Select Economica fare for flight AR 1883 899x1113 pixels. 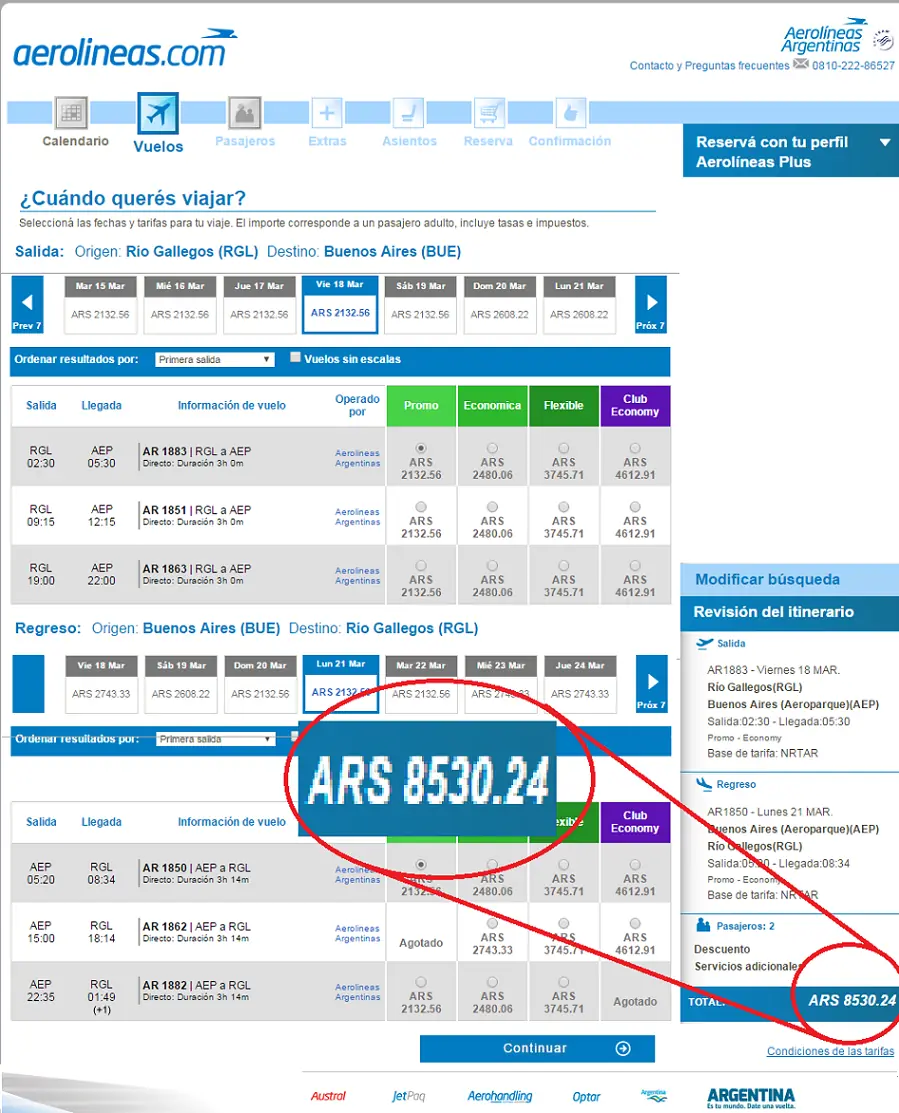pos(492,448)
